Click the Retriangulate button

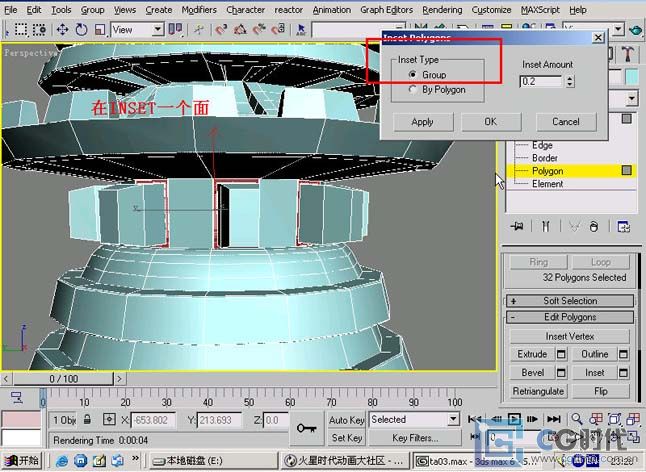[x=538, y=391]
